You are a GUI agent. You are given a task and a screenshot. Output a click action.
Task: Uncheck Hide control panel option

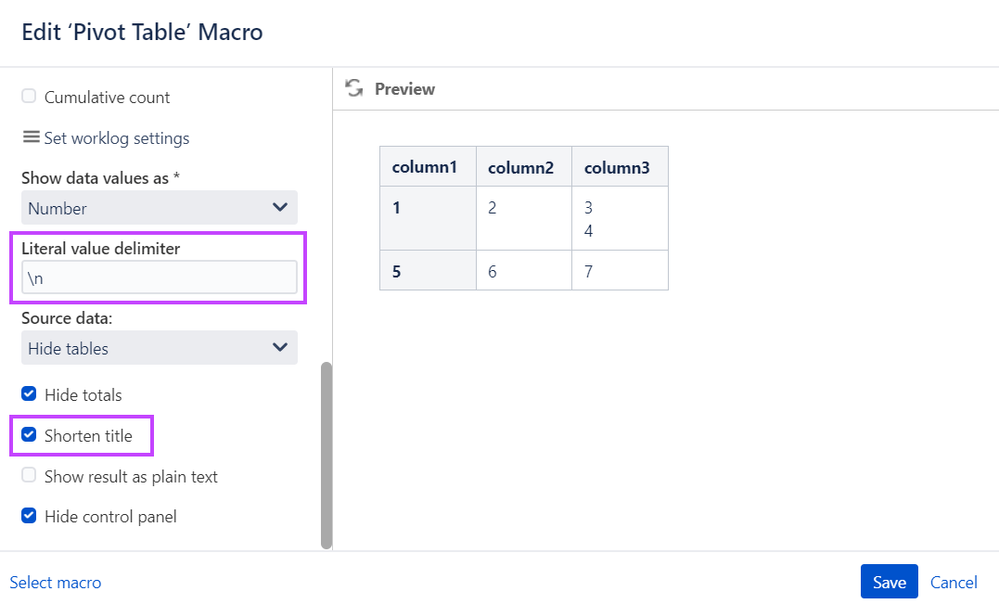(x=29, y=516)
